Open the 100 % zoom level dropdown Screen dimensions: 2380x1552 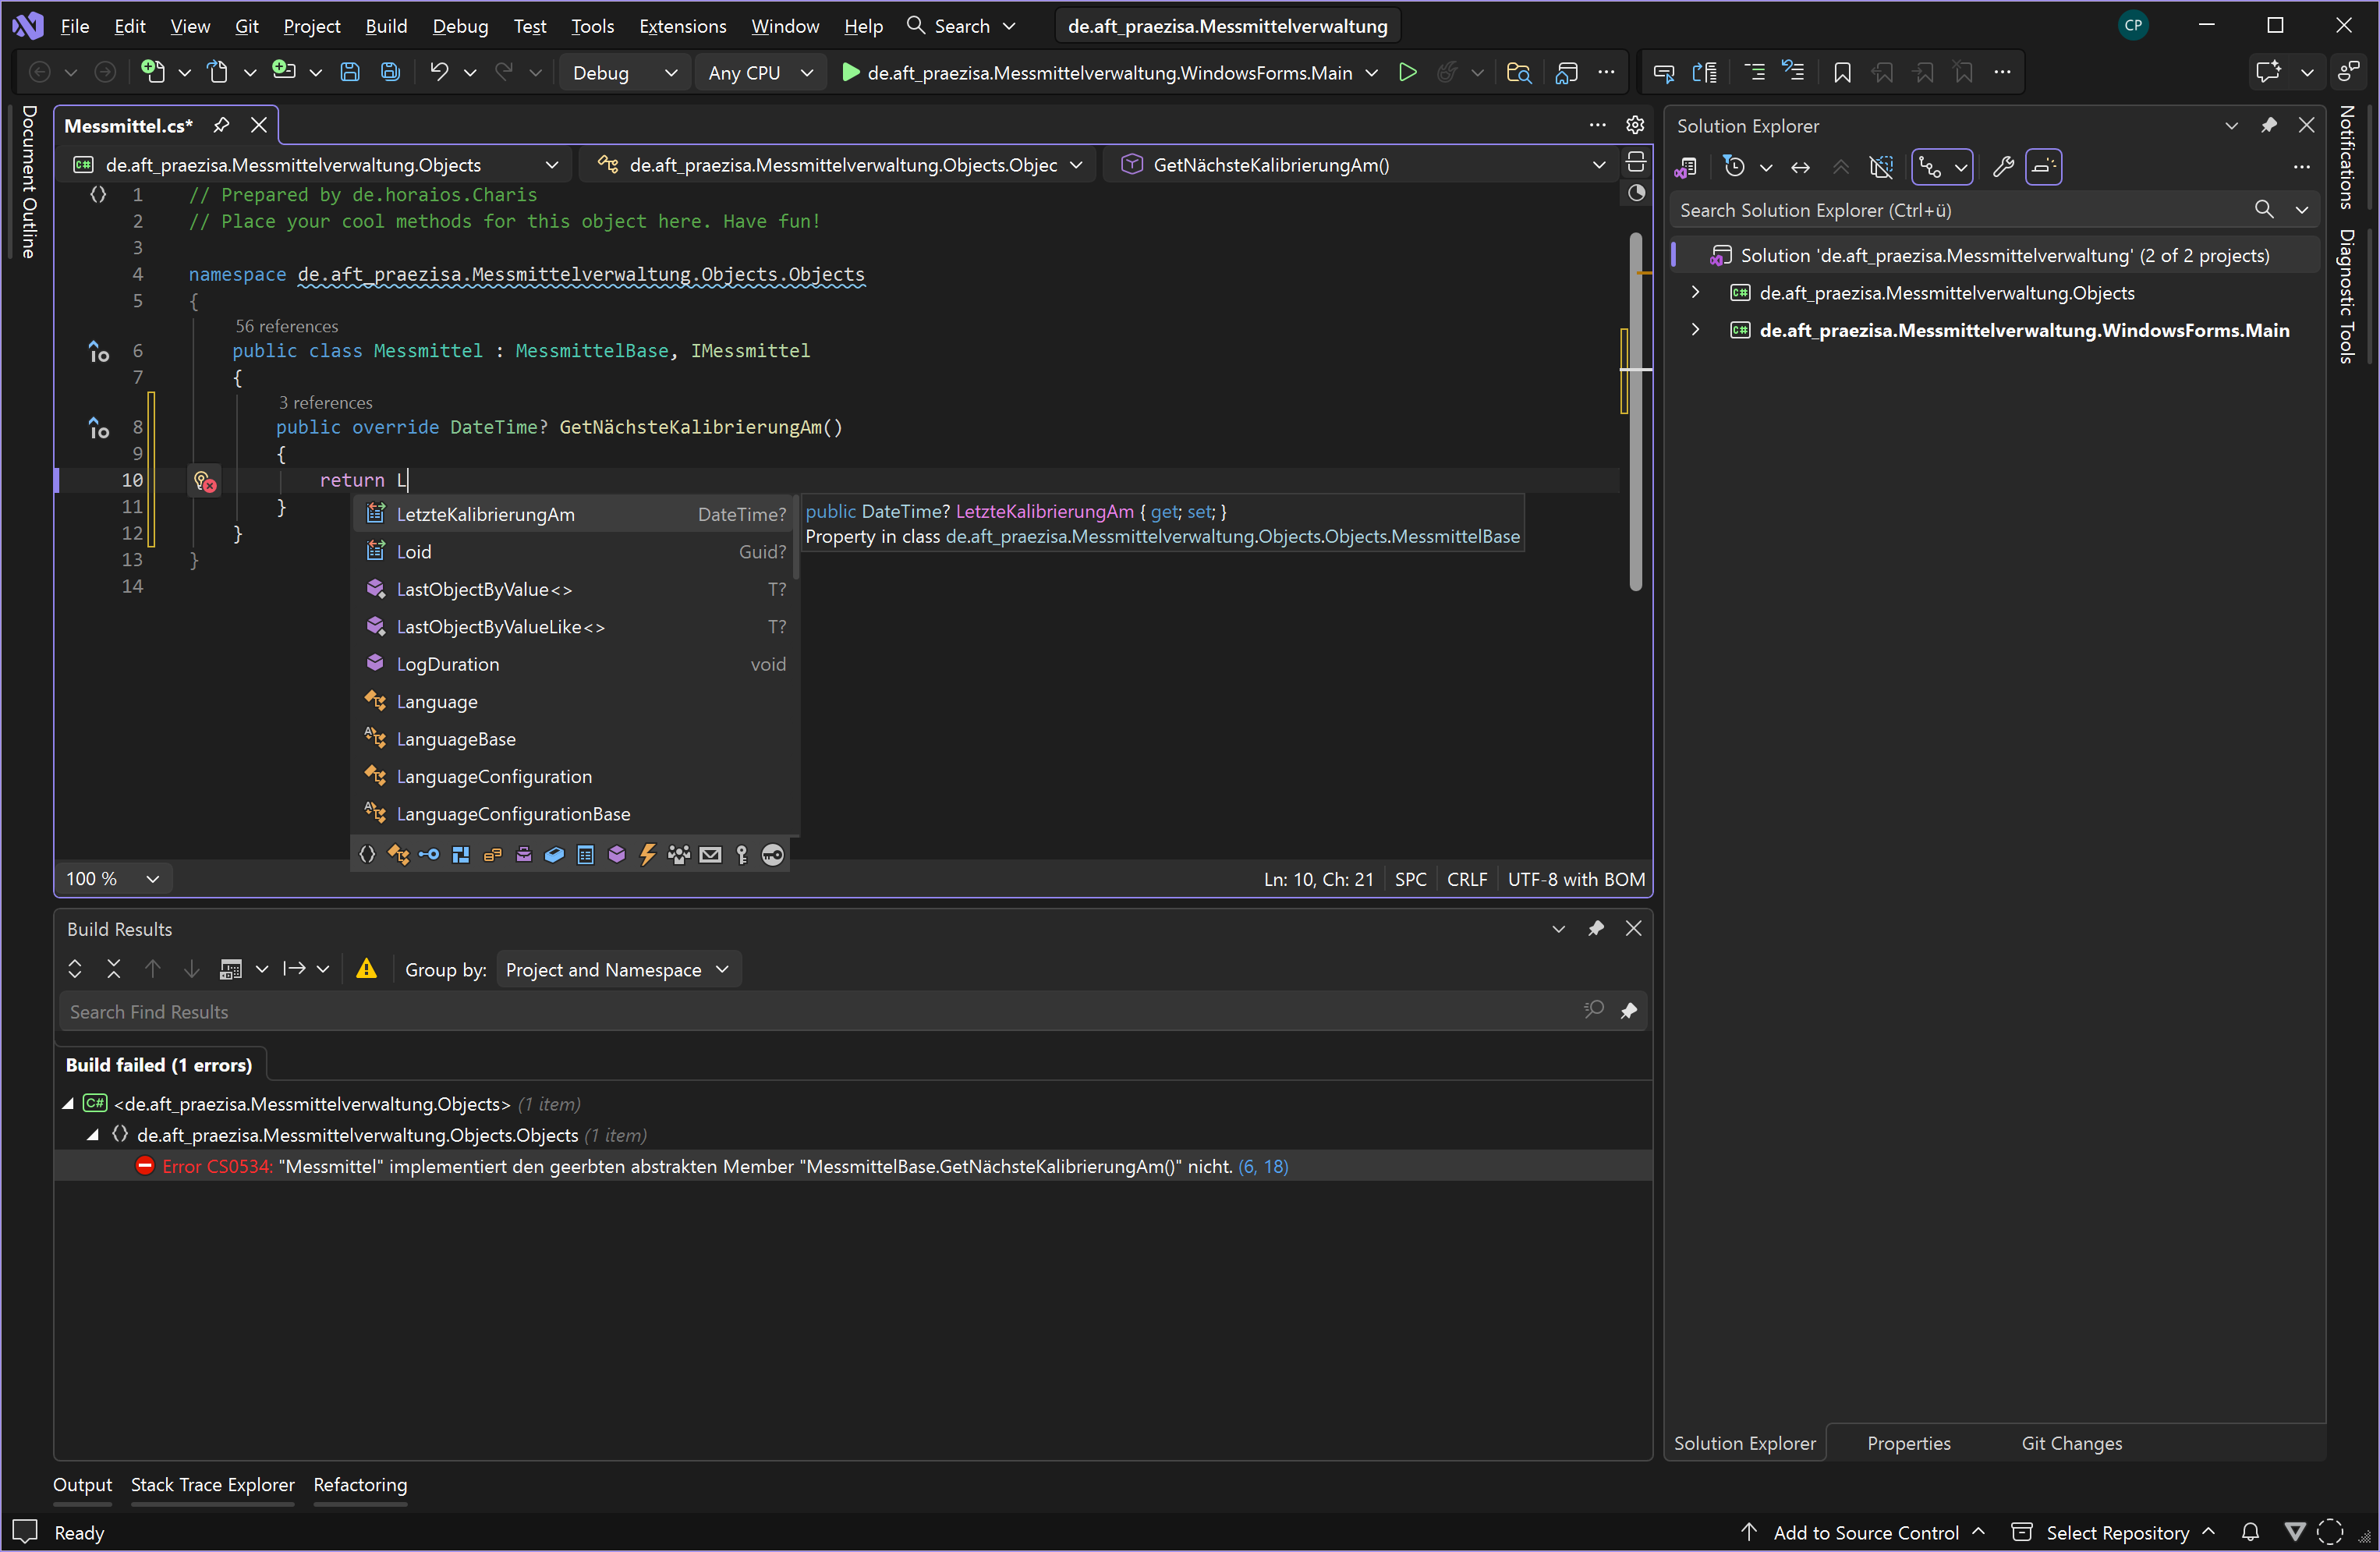112,879
